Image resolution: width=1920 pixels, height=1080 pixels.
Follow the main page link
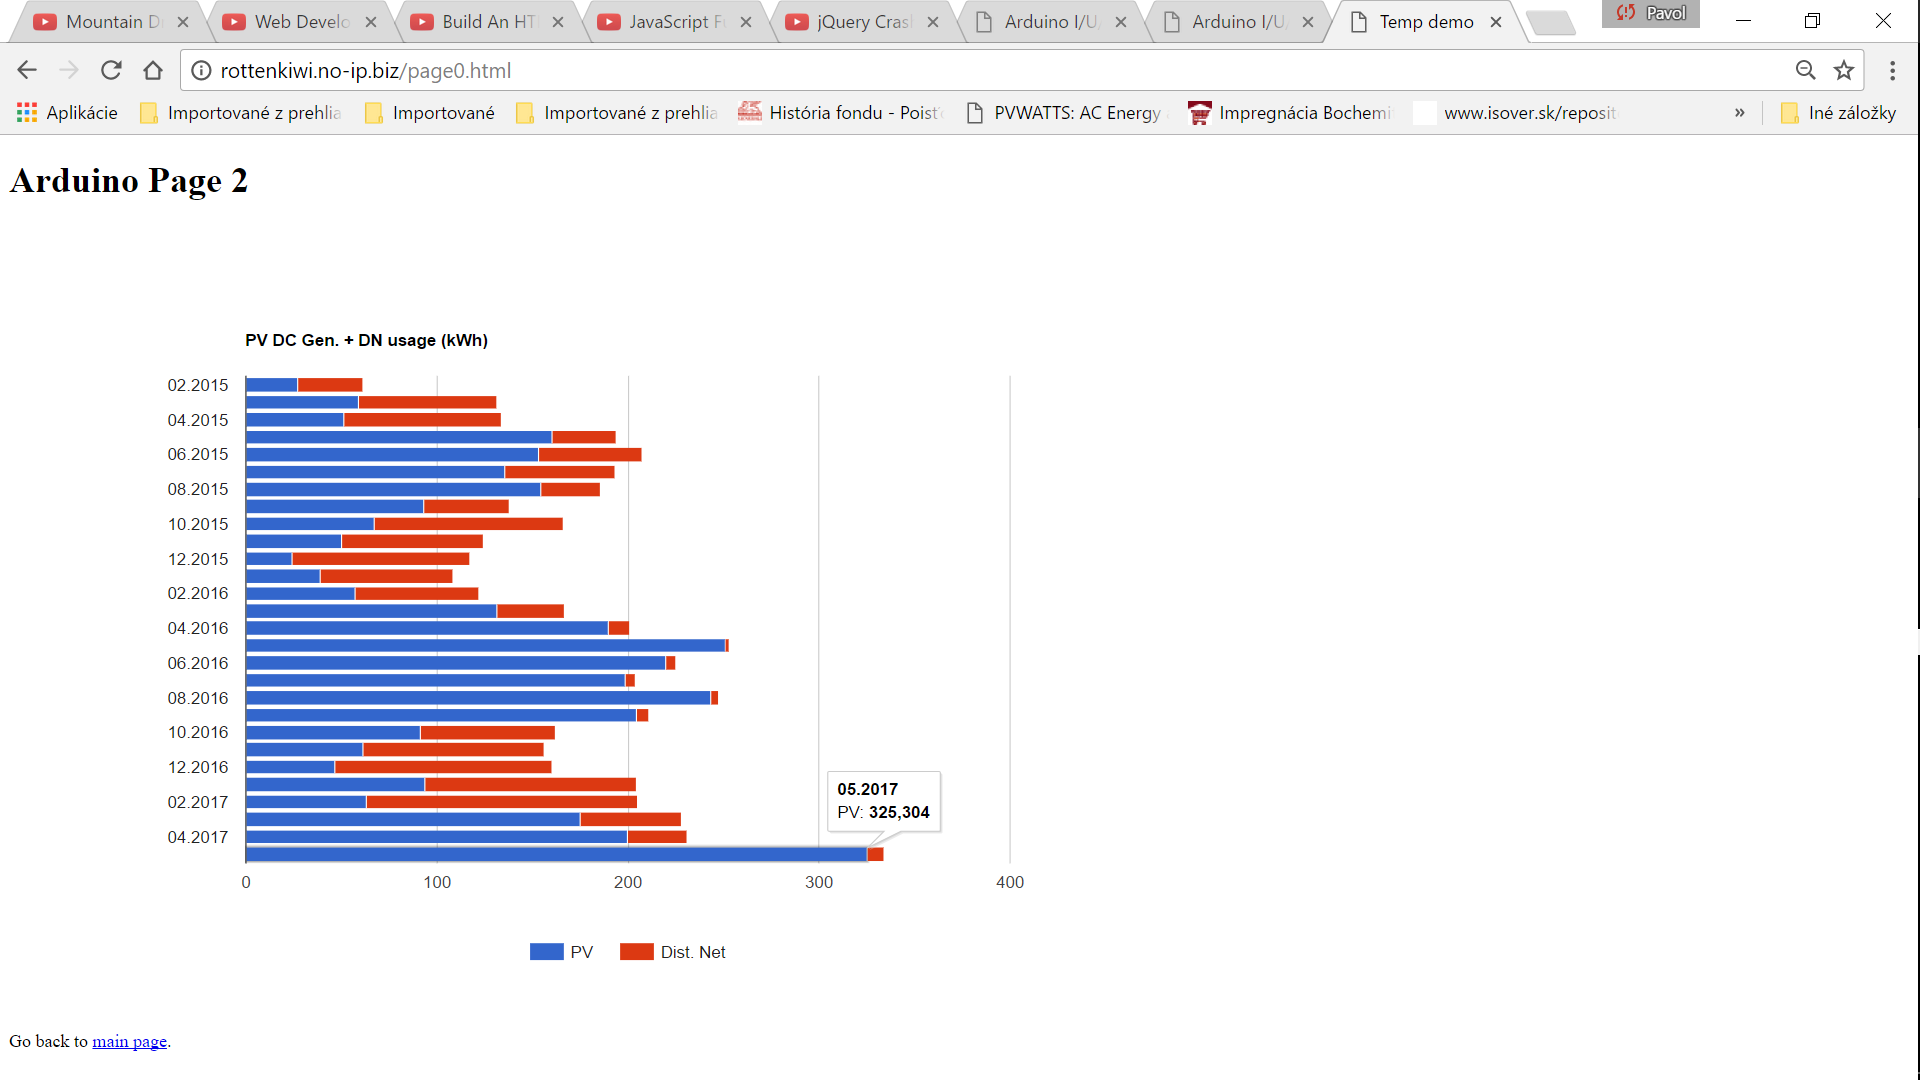[129, 1042]
